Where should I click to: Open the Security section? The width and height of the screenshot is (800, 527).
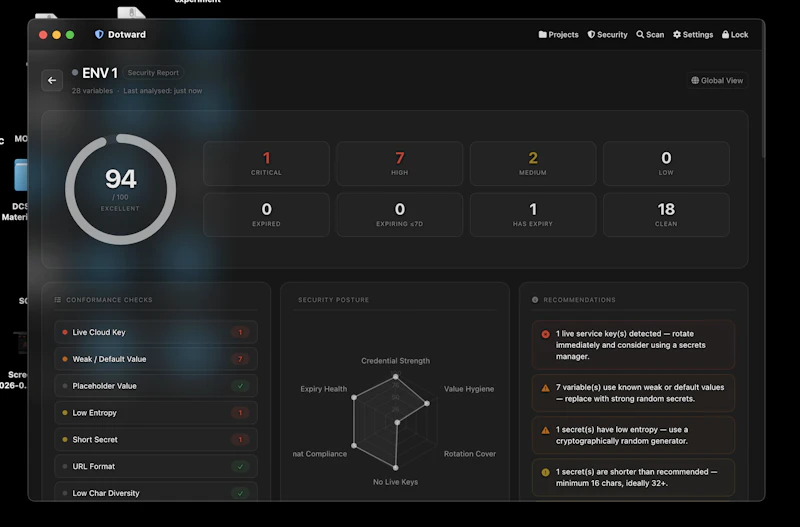click(607, 35)
